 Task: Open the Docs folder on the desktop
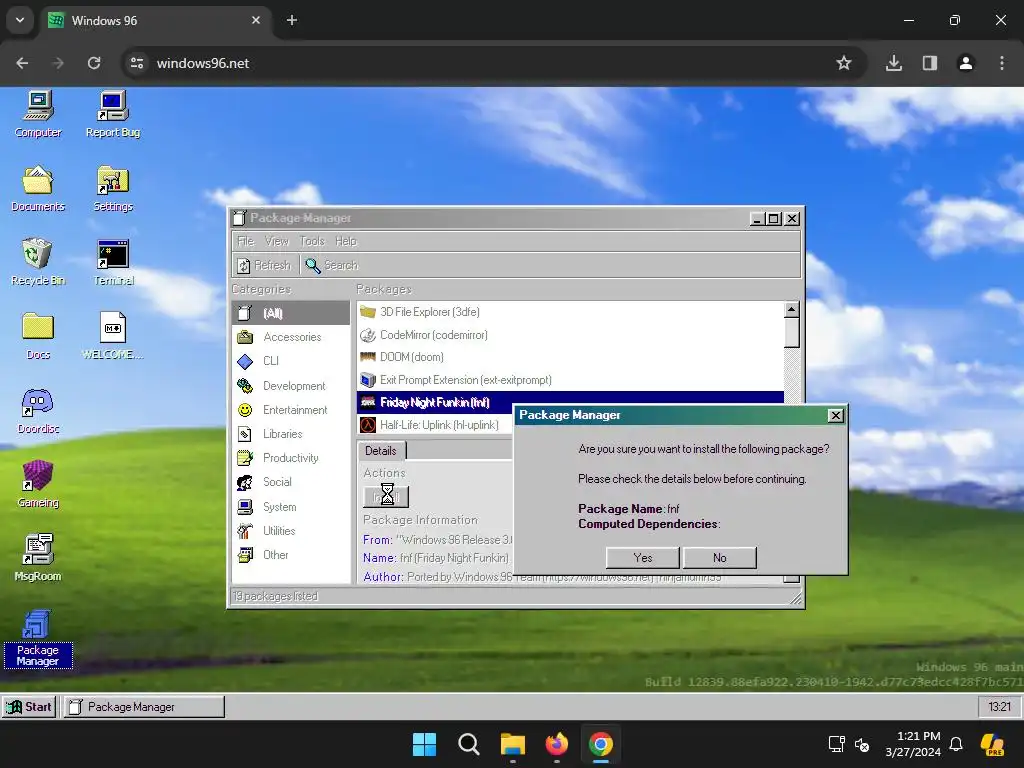click(38, 336)
